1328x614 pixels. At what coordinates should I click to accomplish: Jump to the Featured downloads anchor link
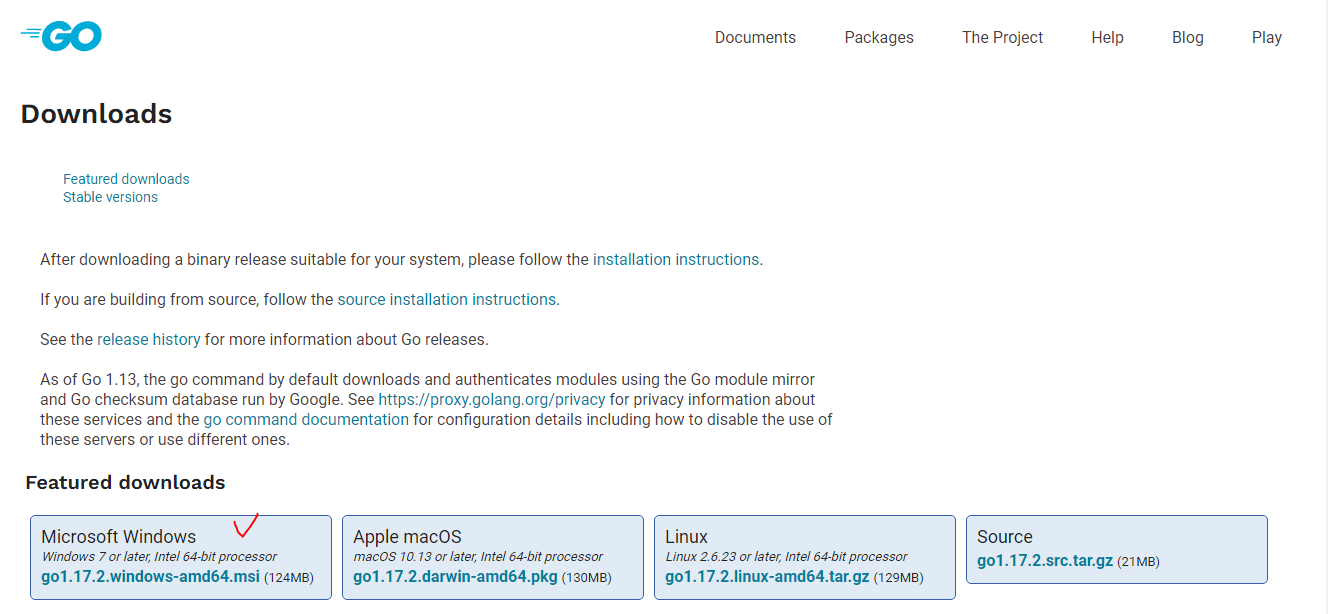point(126,179)
